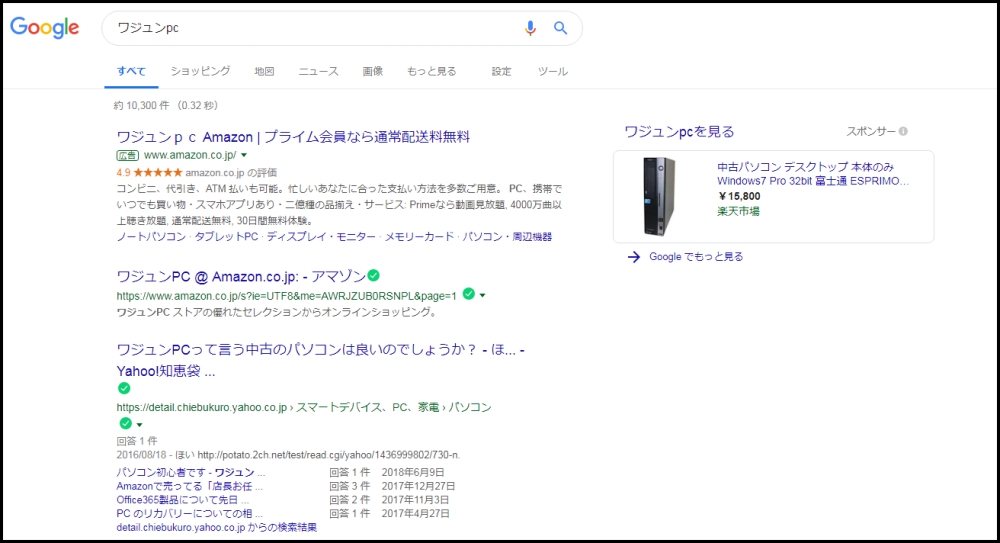Open the Office365製品について先日 link
The width and height of the screenshot is (1000, 543).
click(x=182, y=500)
